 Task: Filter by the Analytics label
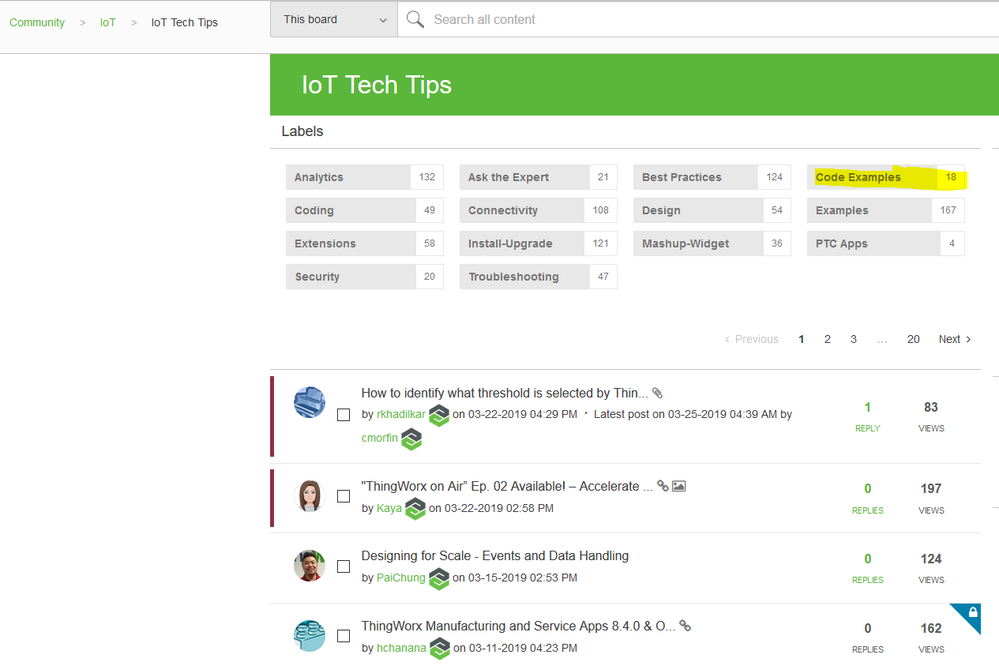coord(364,177)
